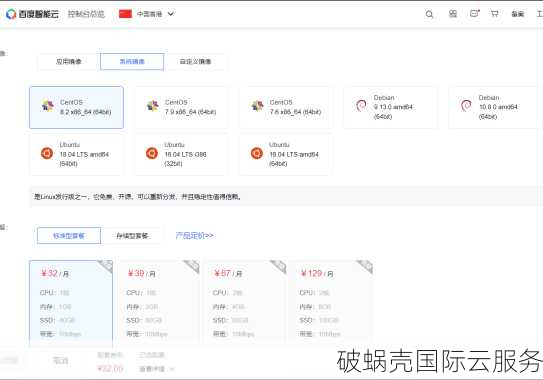The height and width of the screenshot is (380, 543).
Task: Switch to 标准型套餐 plan tab
Action: pyautogui.click(x=69, y=236)
